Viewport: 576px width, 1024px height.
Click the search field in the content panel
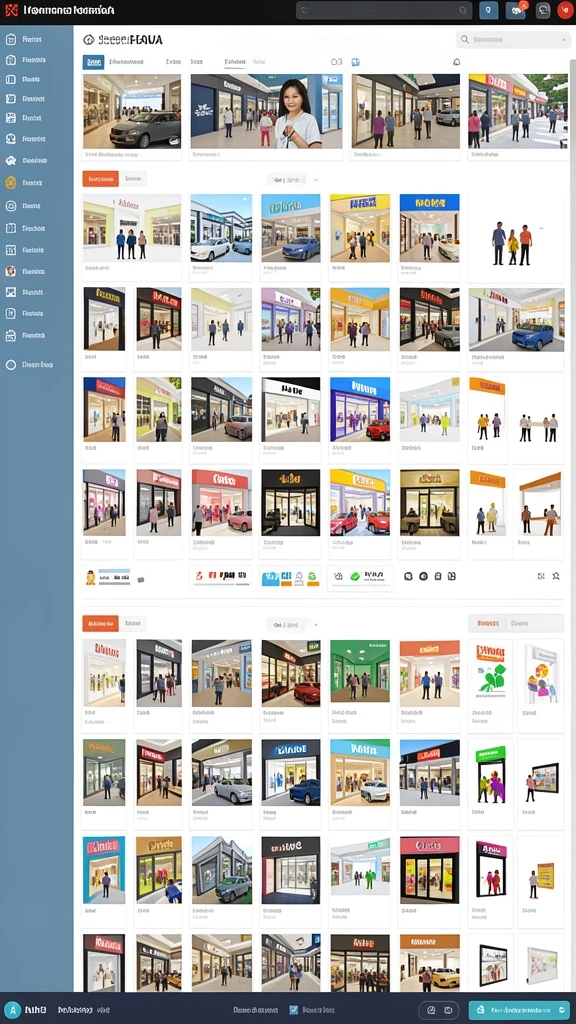click(x=513, y=40)
